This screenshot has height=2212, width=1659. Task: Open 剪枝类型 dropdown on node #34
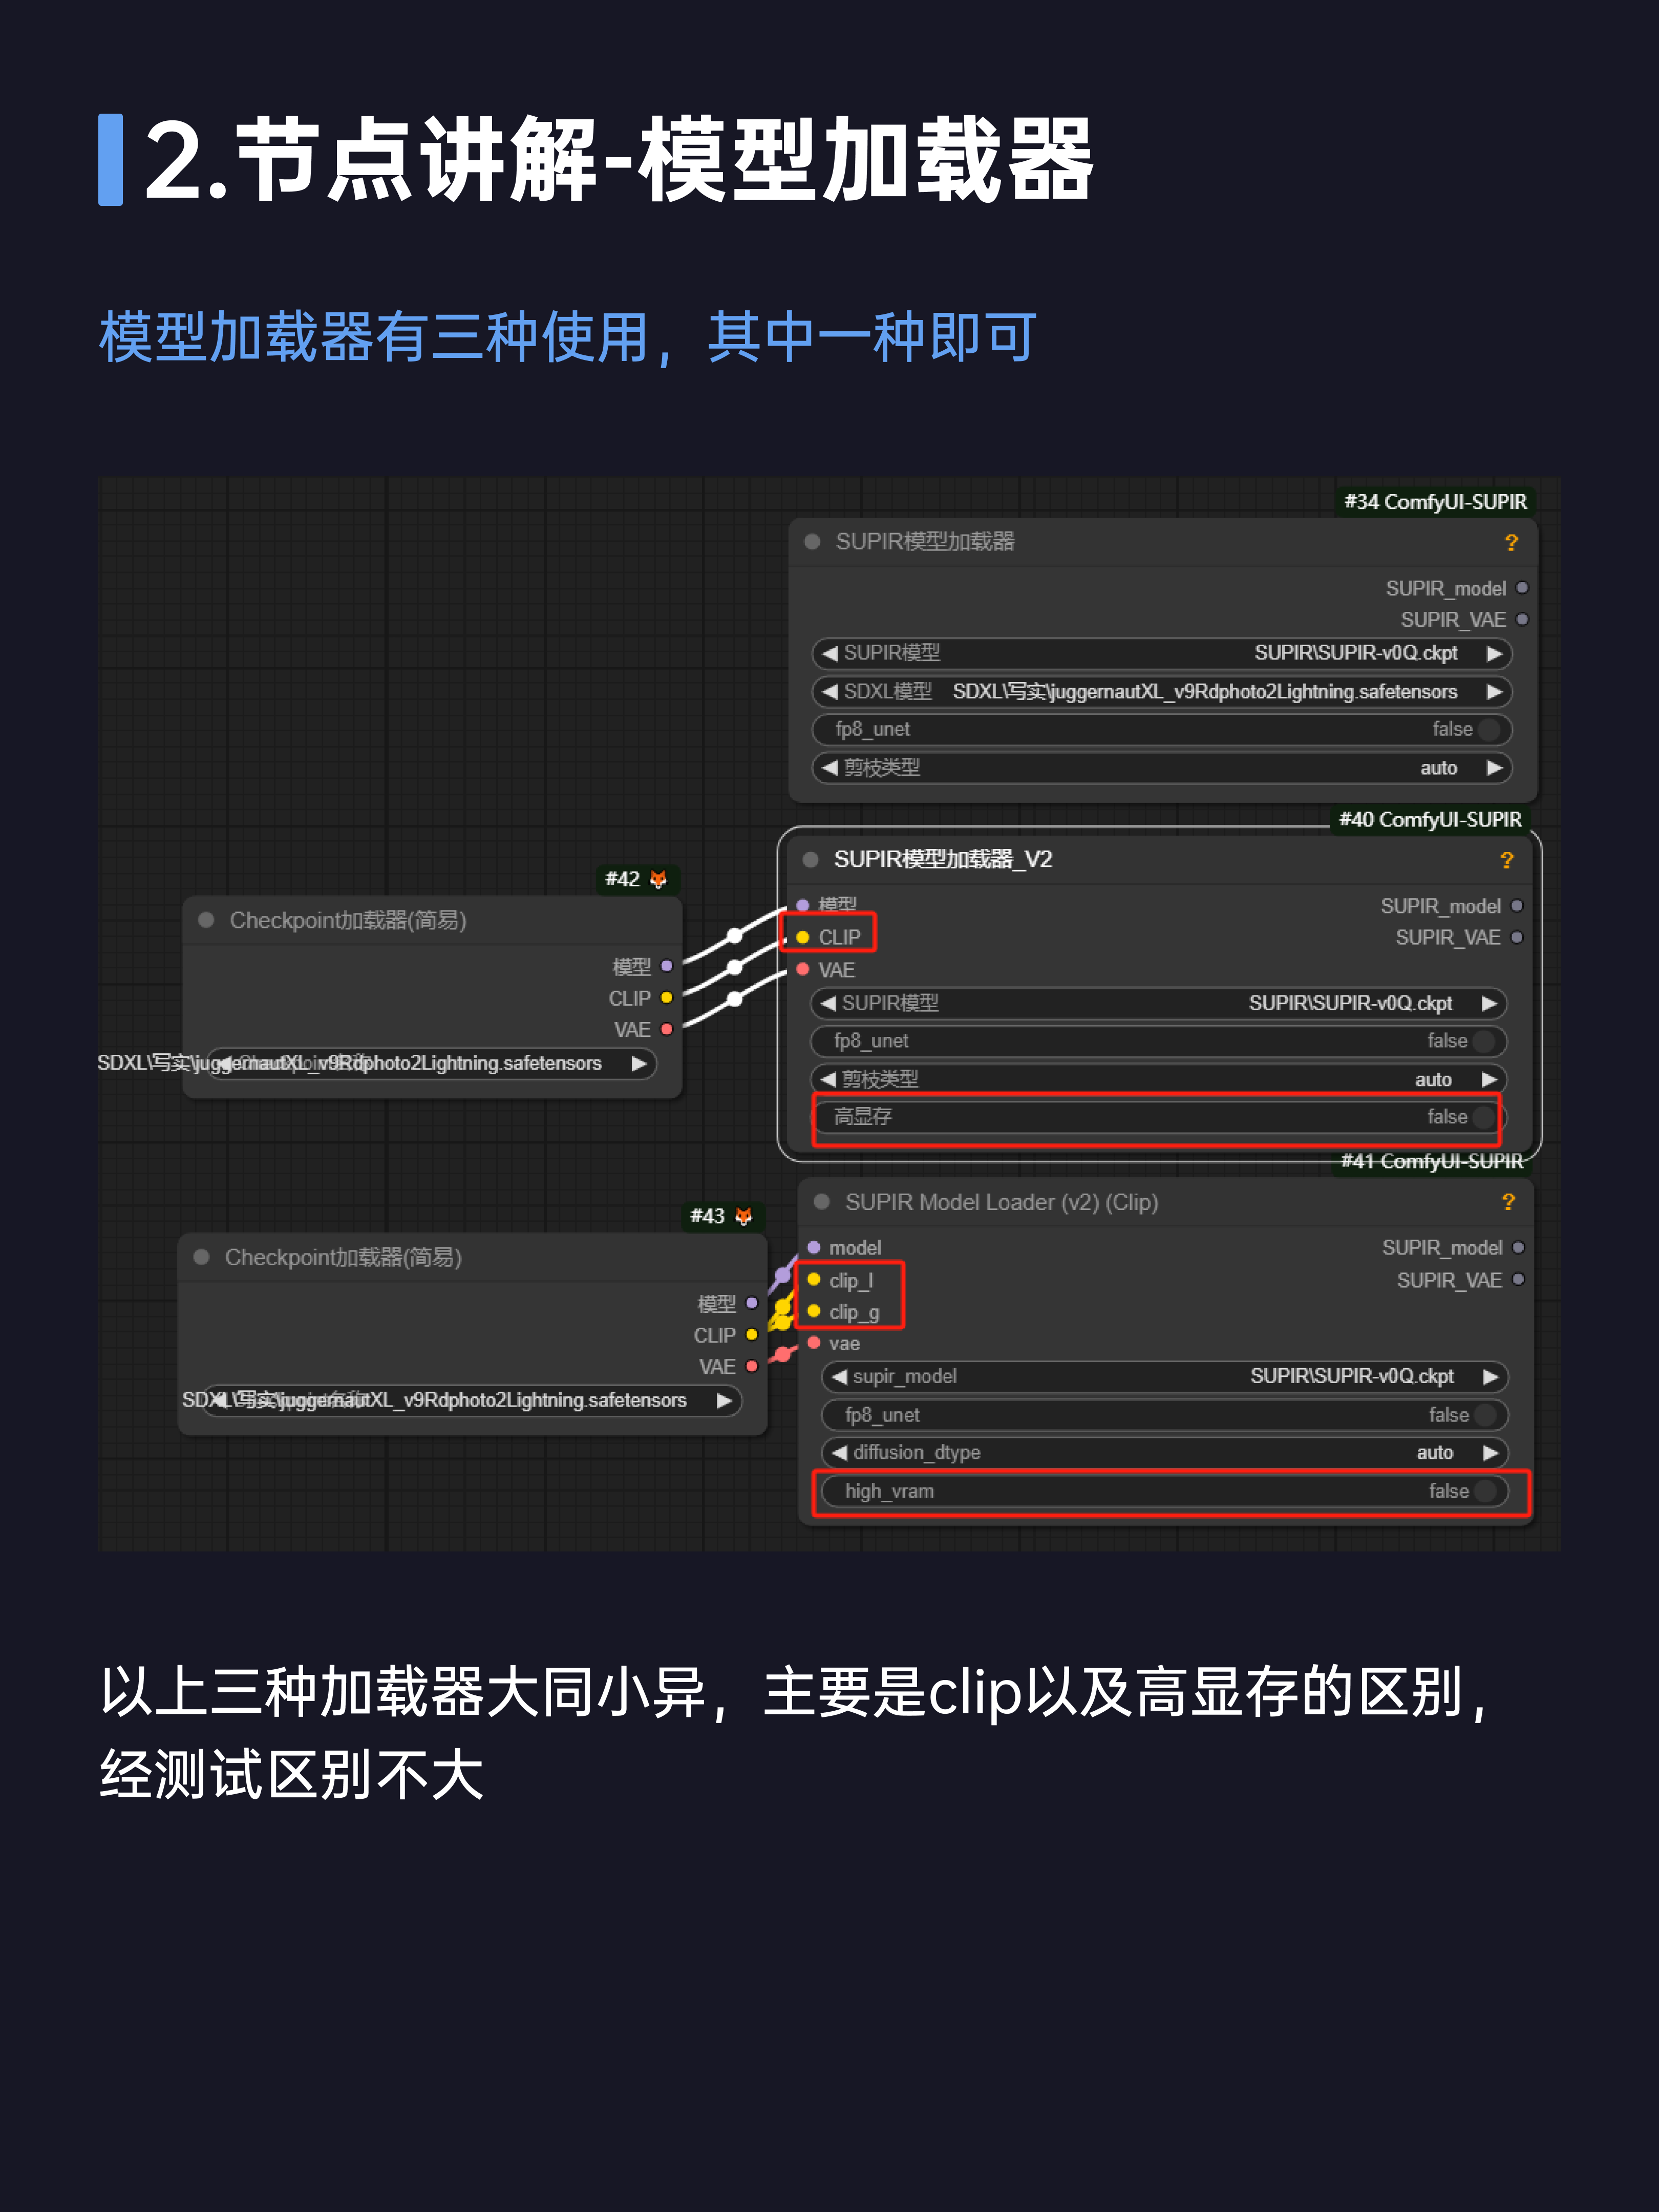click(1495, 768)
